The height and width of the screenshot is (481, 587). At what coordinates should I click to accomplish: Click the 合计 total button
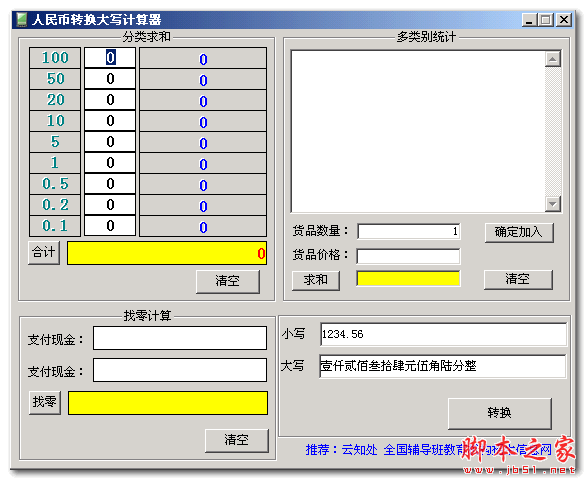[44, 253]
